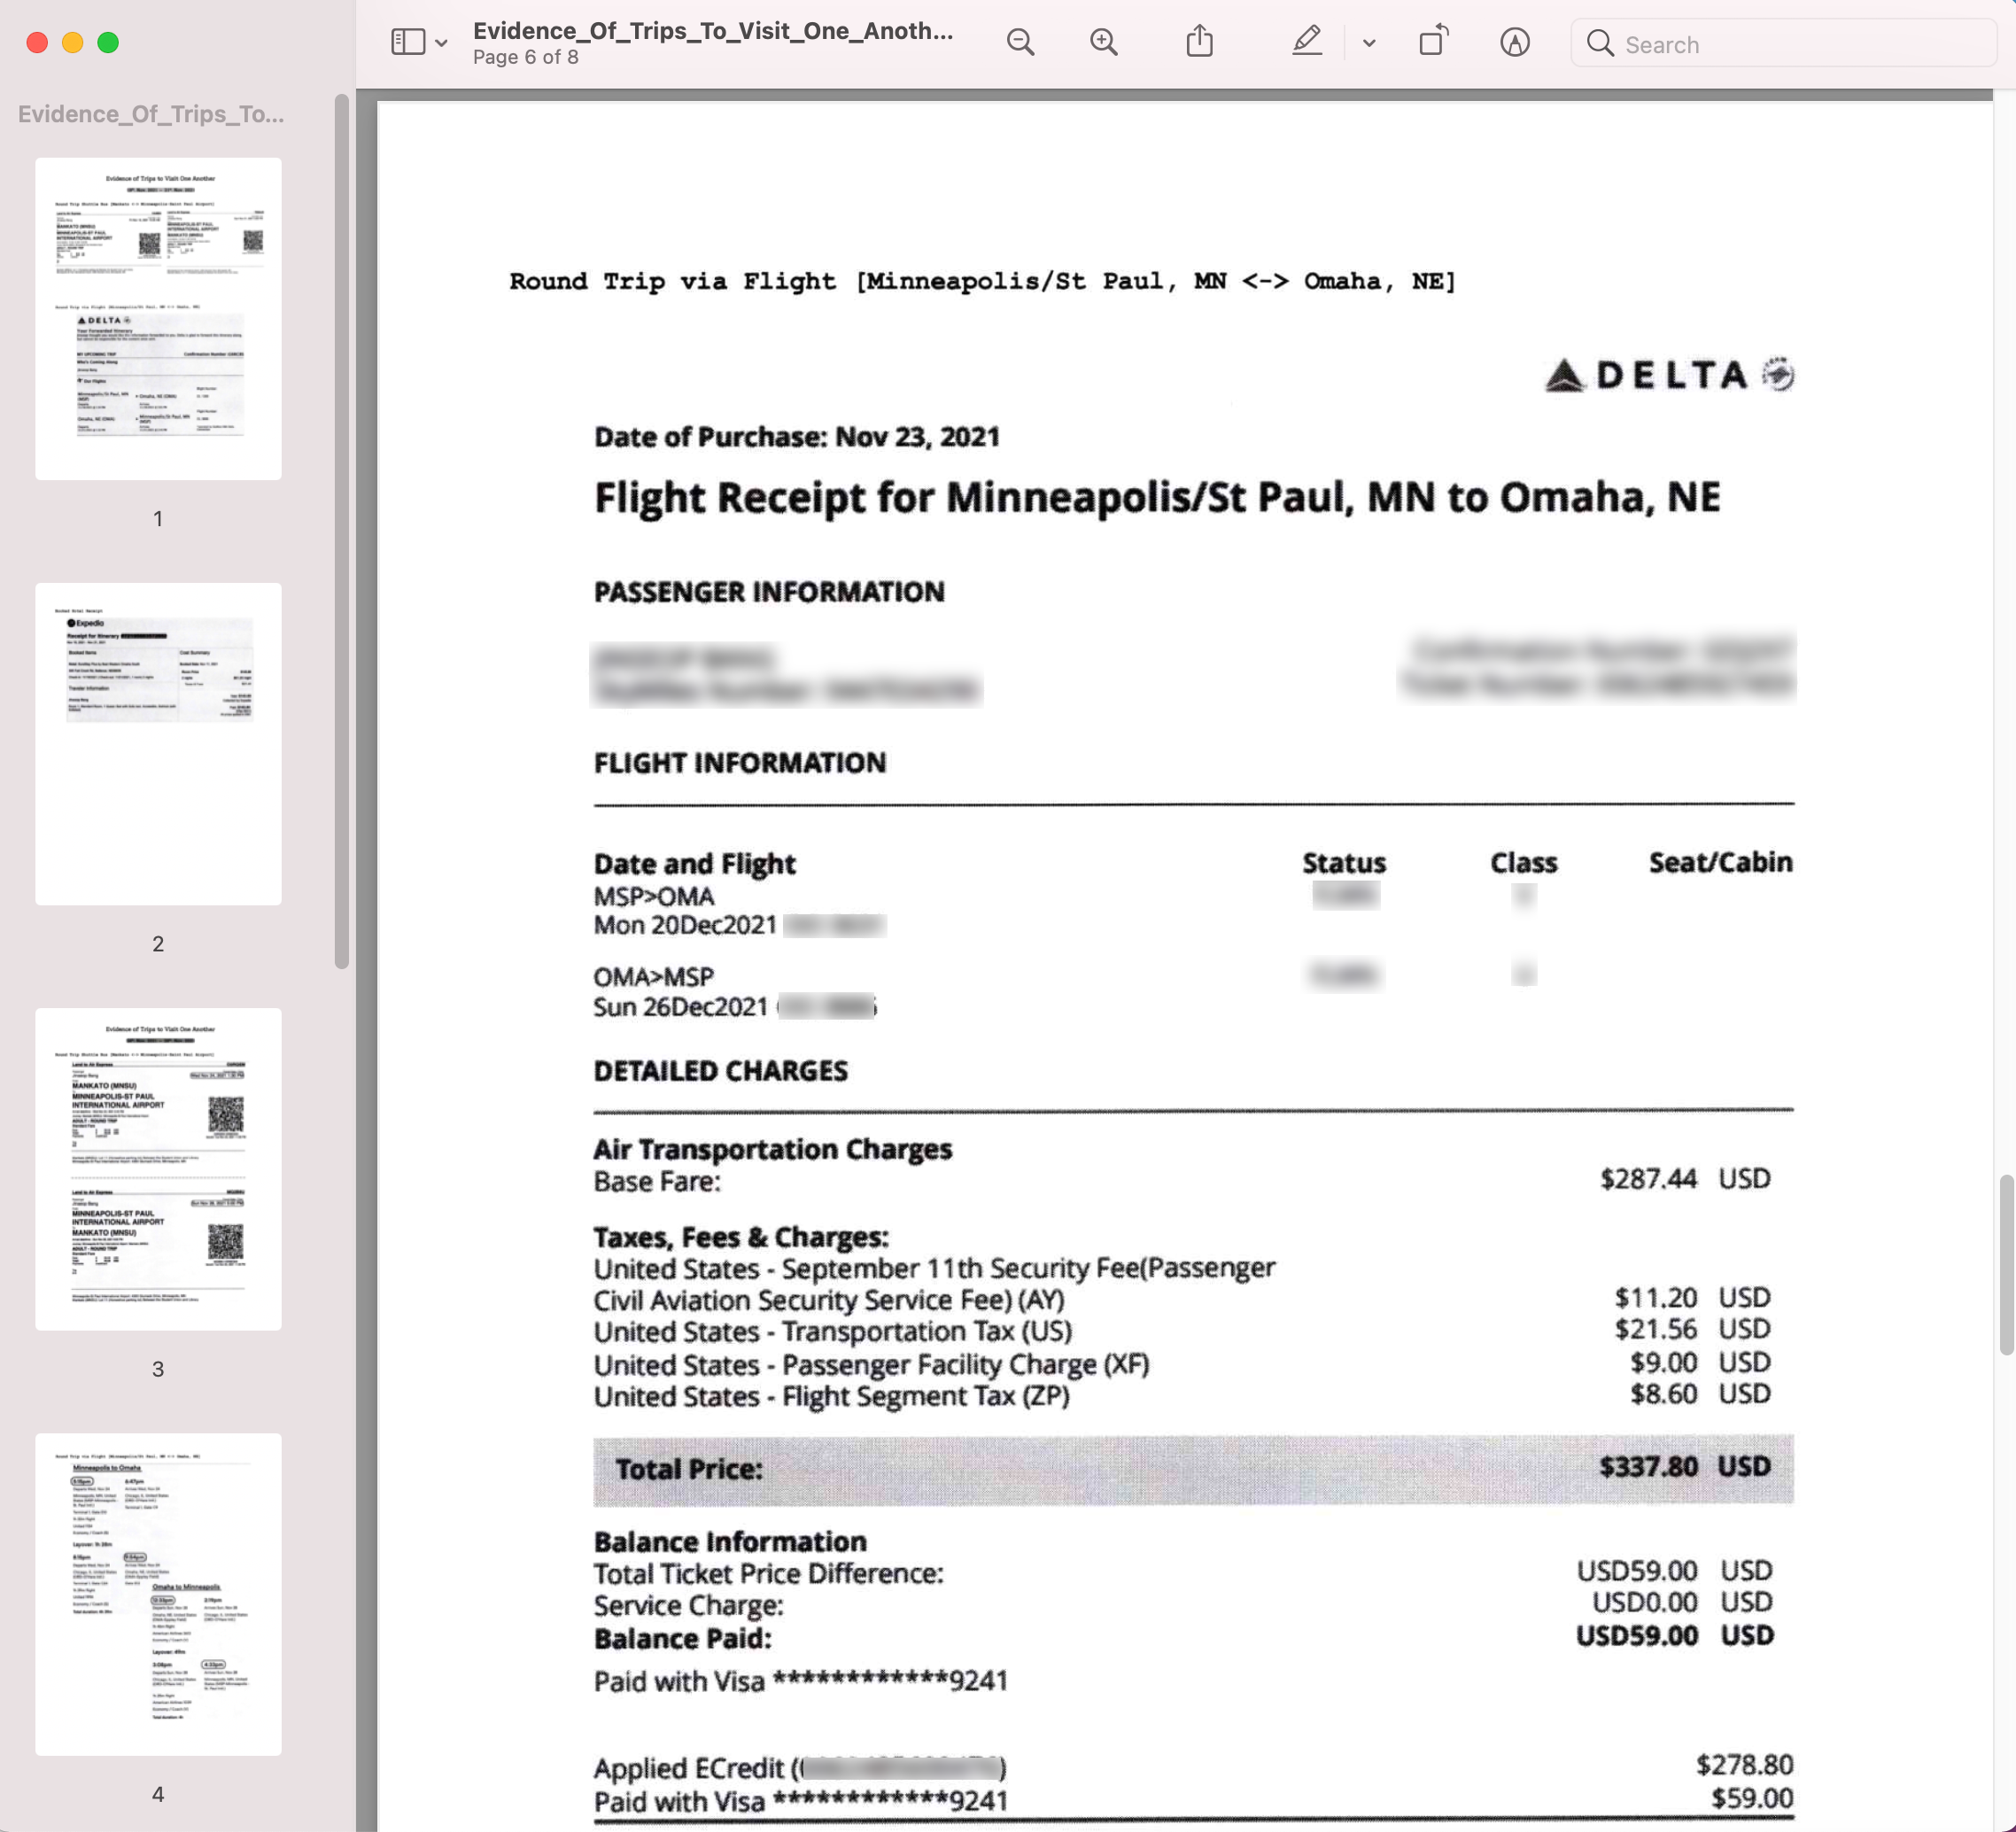
Task: Click the 'MSP>OMA' route text
Action: pos(653,896)
